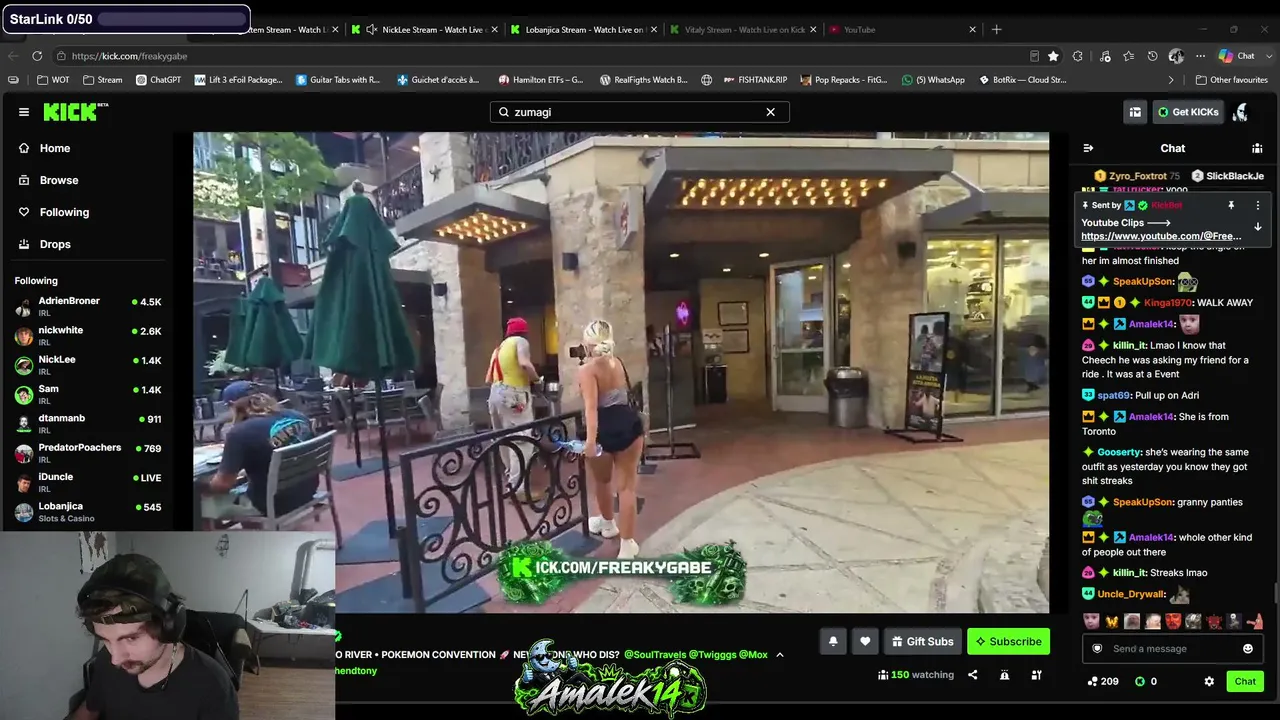
Task: Share the stream
Action: [972, 675]
